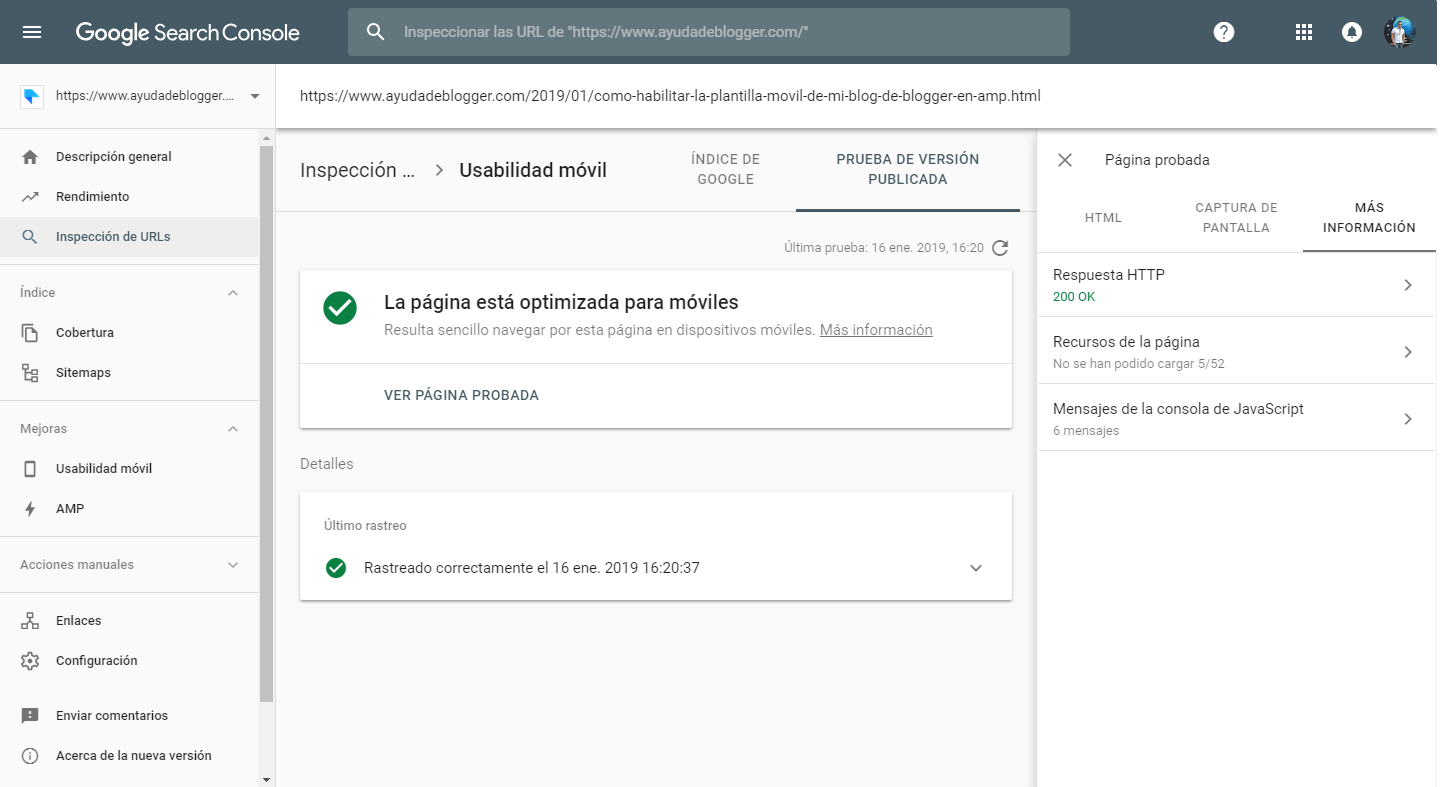Collapse the Mejoras section
The width and height of the screenshot is (1440, 787).
tap(233, 429)
